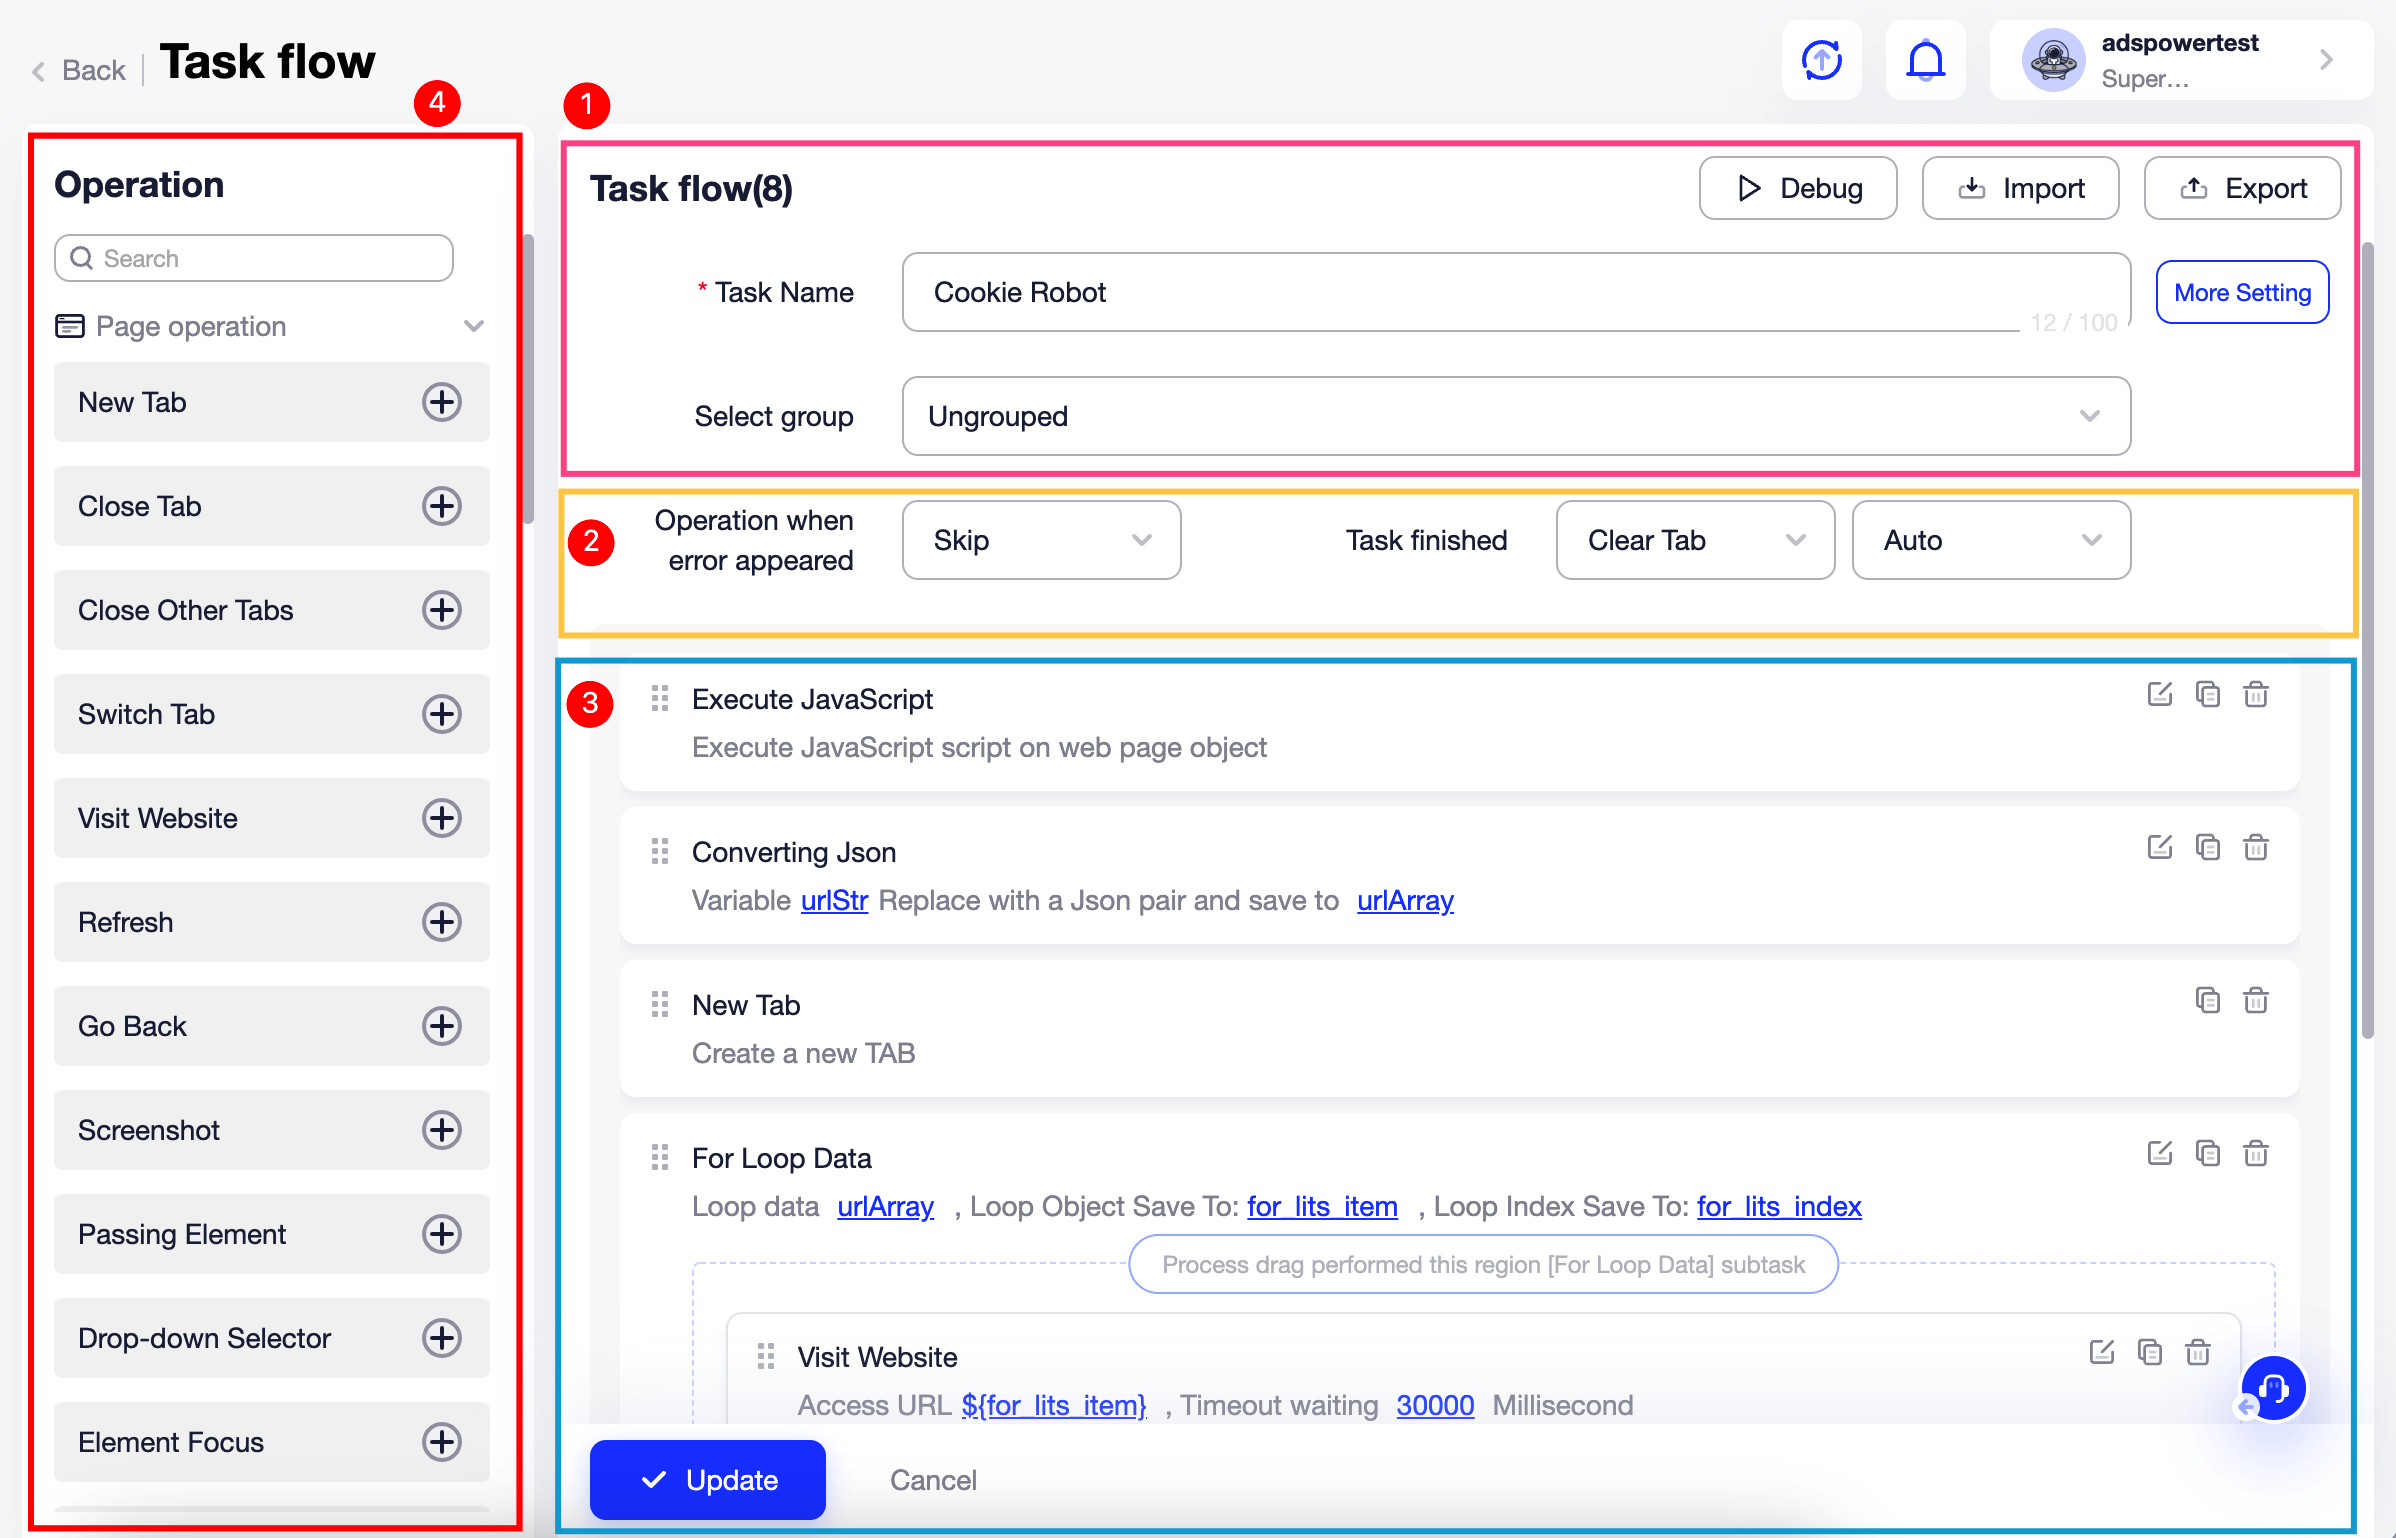Image resolution: width=2396 pixels, height=1538 pixels.
Task: Add Screenshot operation with its plus icon
Action: (x=442, y=1130)
